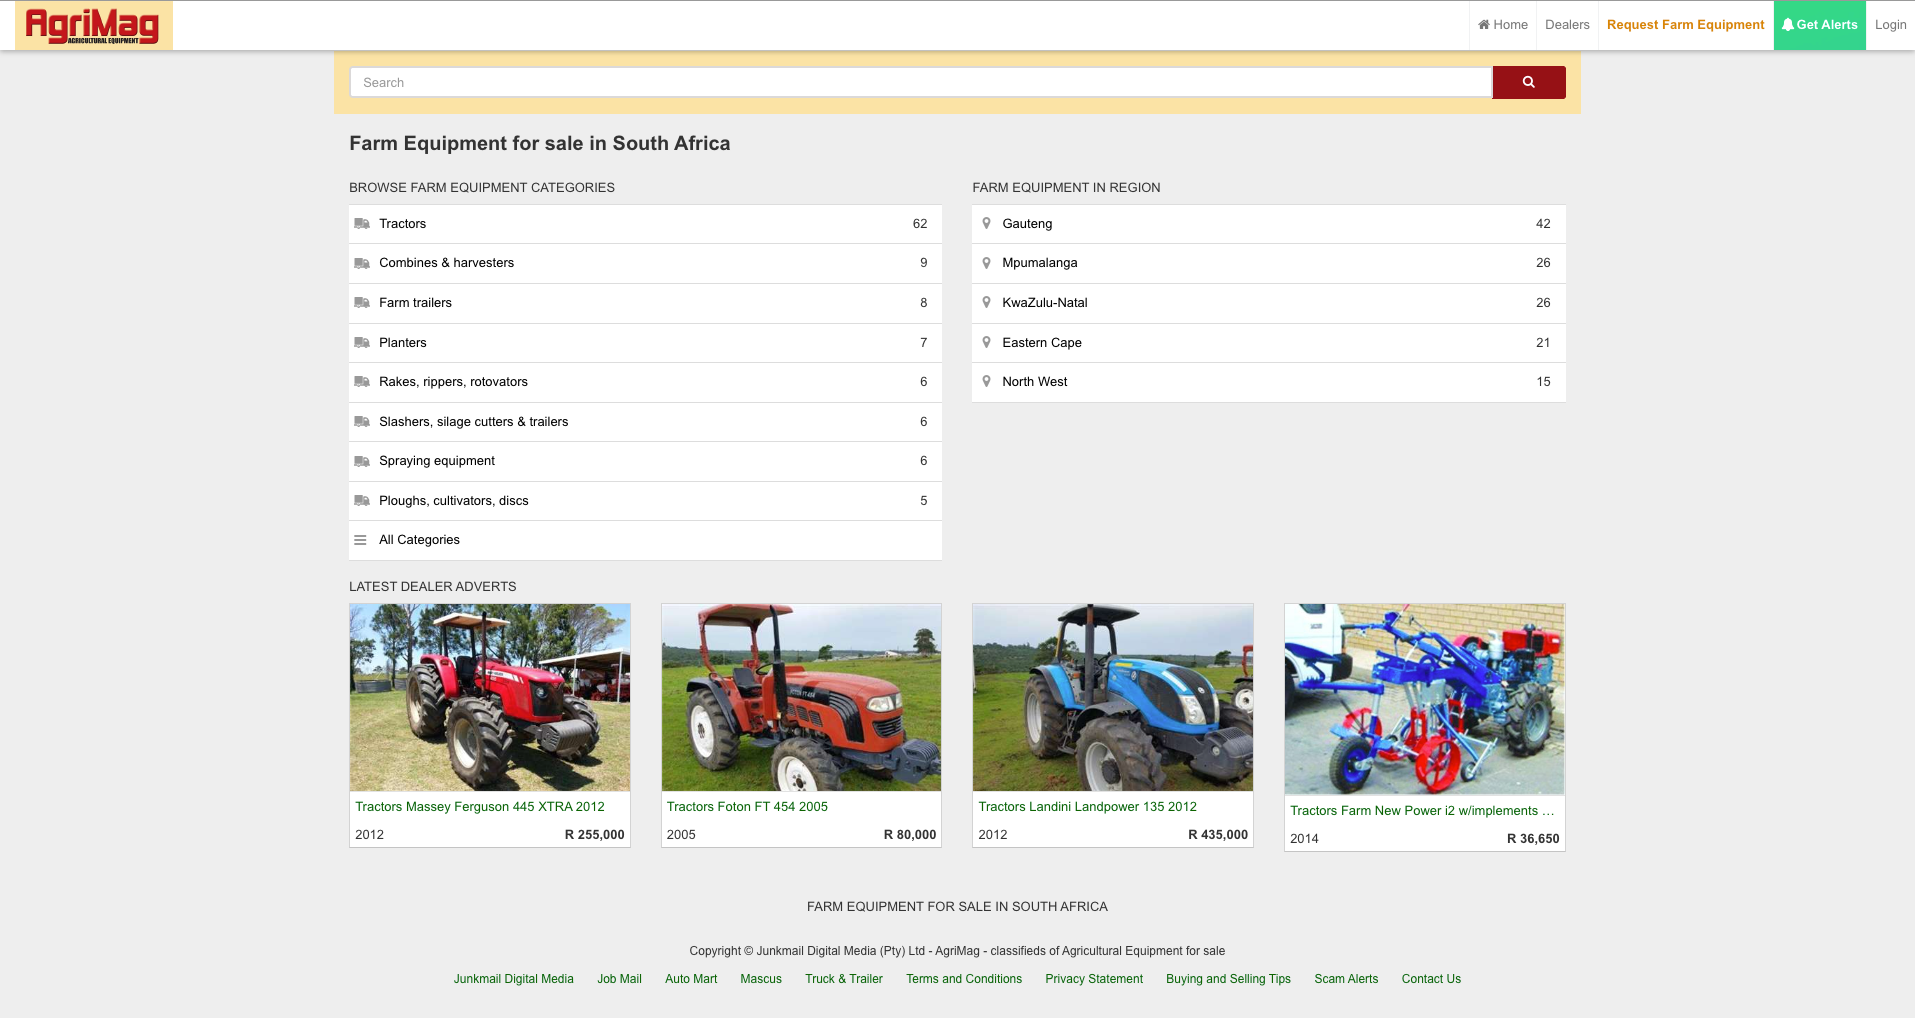This screenshot has width=1915, height=1018.
Task: Open the Massey Ferguson 445 XTRA photo
Action: [490, 697]
